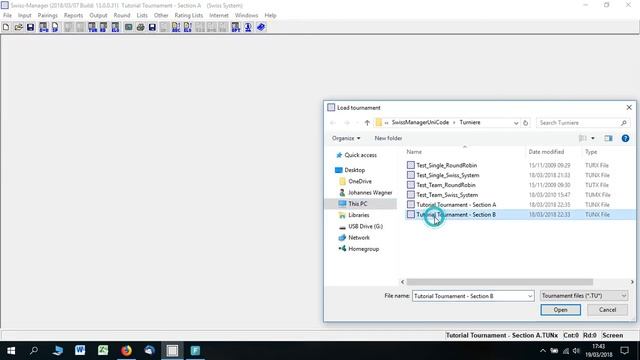Click the Cancel button
The image size is (640, 360).
607,310
